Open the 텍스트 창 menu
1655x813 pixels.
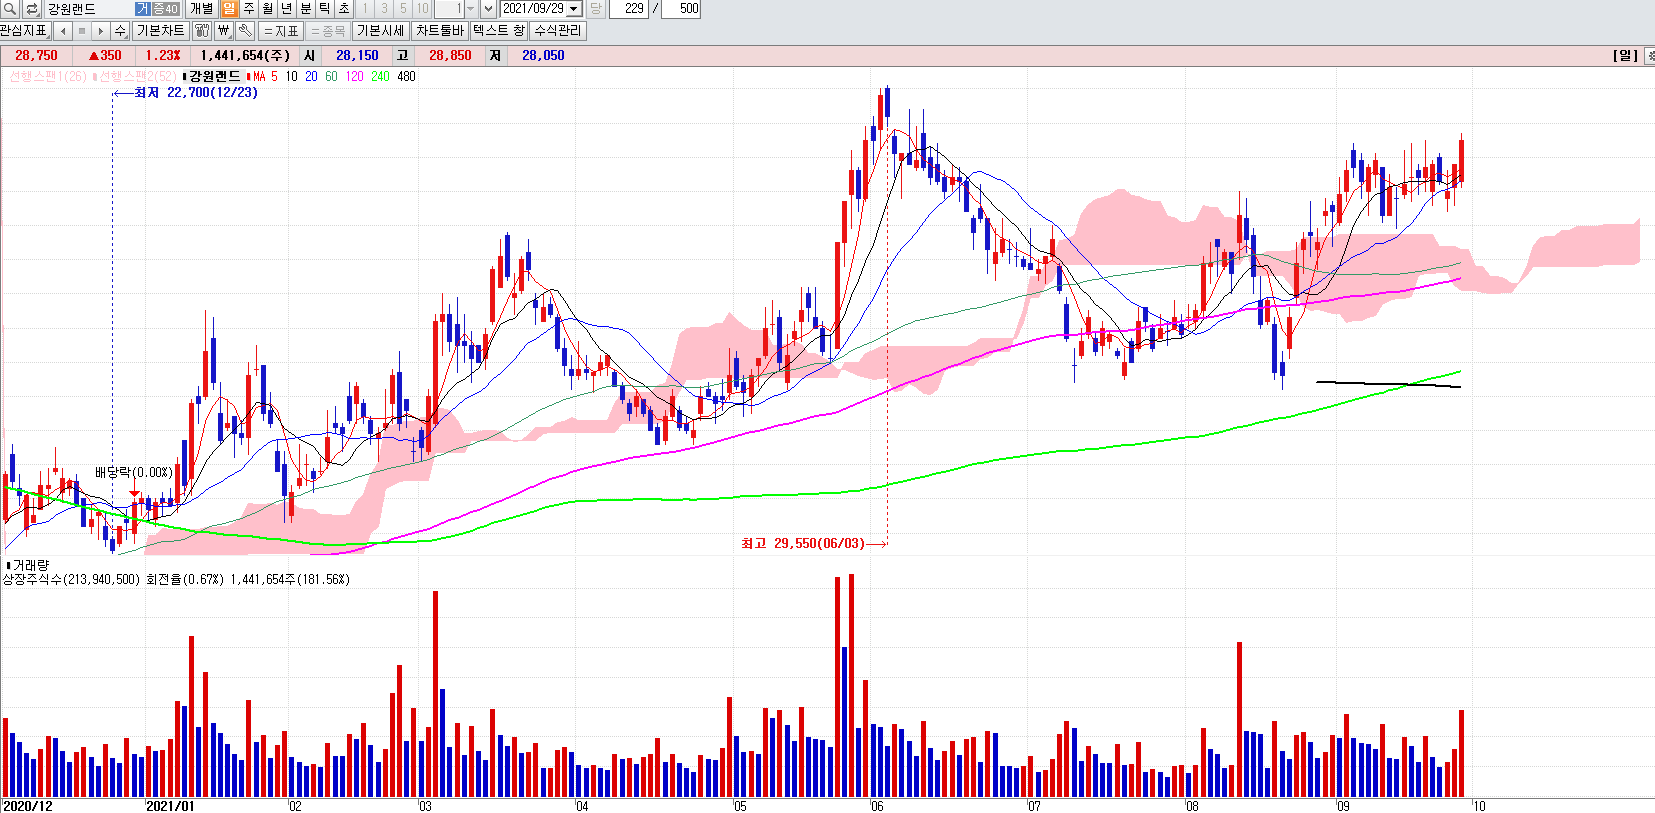[499, 31]
